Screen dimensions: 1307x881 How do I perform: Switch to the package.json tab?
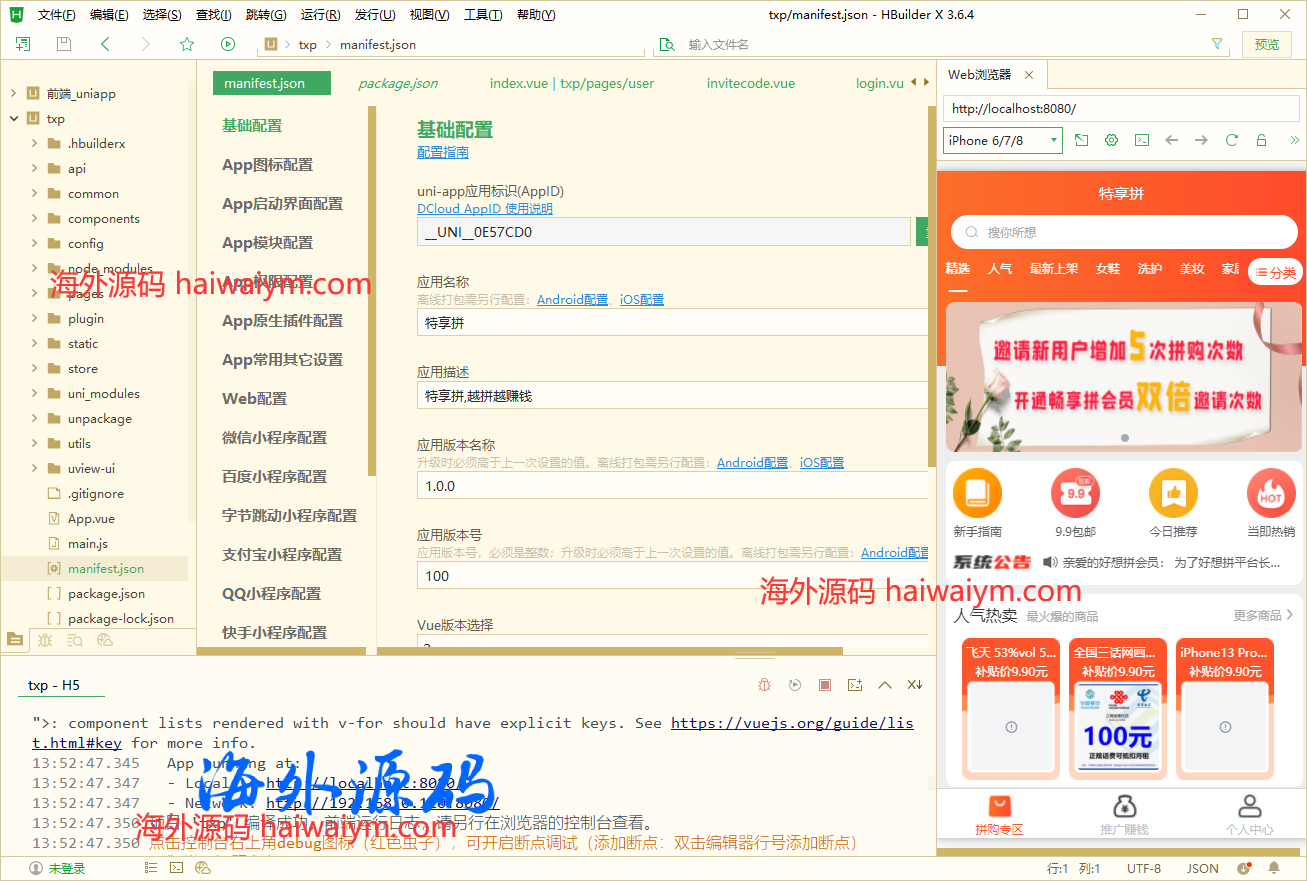[x=398, y=83]
